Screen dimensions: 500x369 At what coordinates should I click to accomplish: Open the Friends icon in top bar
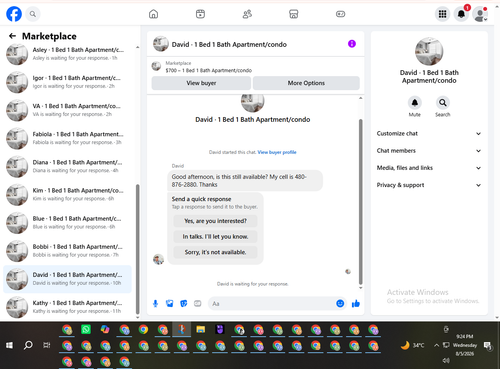pos(247,14)
